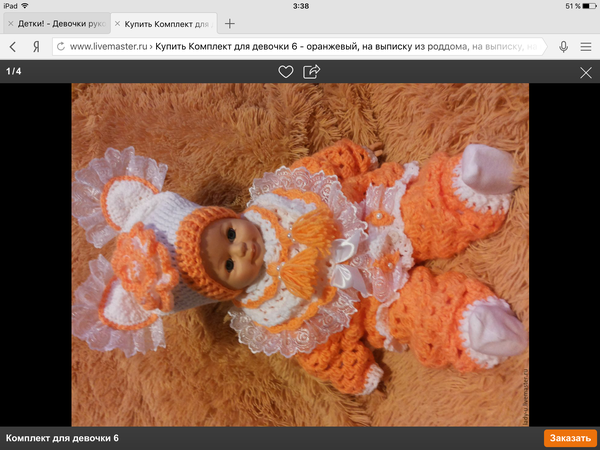Open the browser hamburger menu
Viewport: 600px width, 450px height.
tap(586, 47)
